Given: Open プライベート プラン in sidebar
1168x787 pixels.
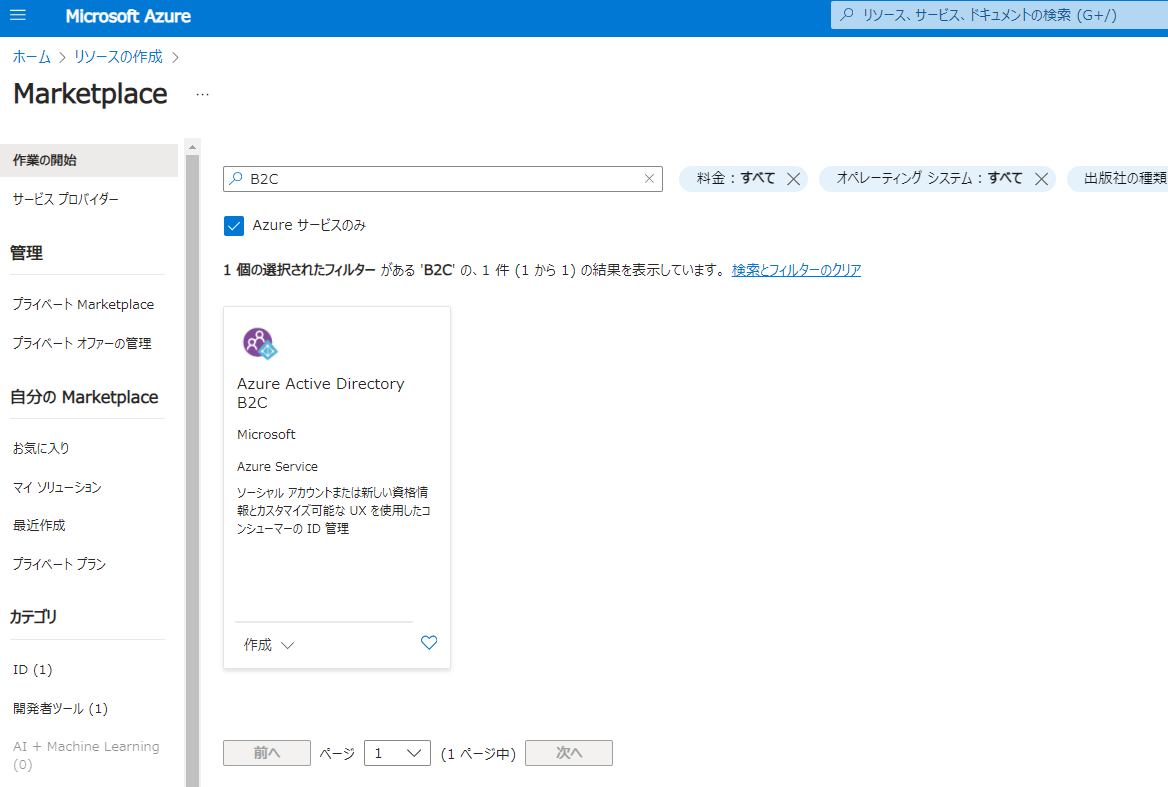Looking at the screenshot, I should tap(60, 564).
